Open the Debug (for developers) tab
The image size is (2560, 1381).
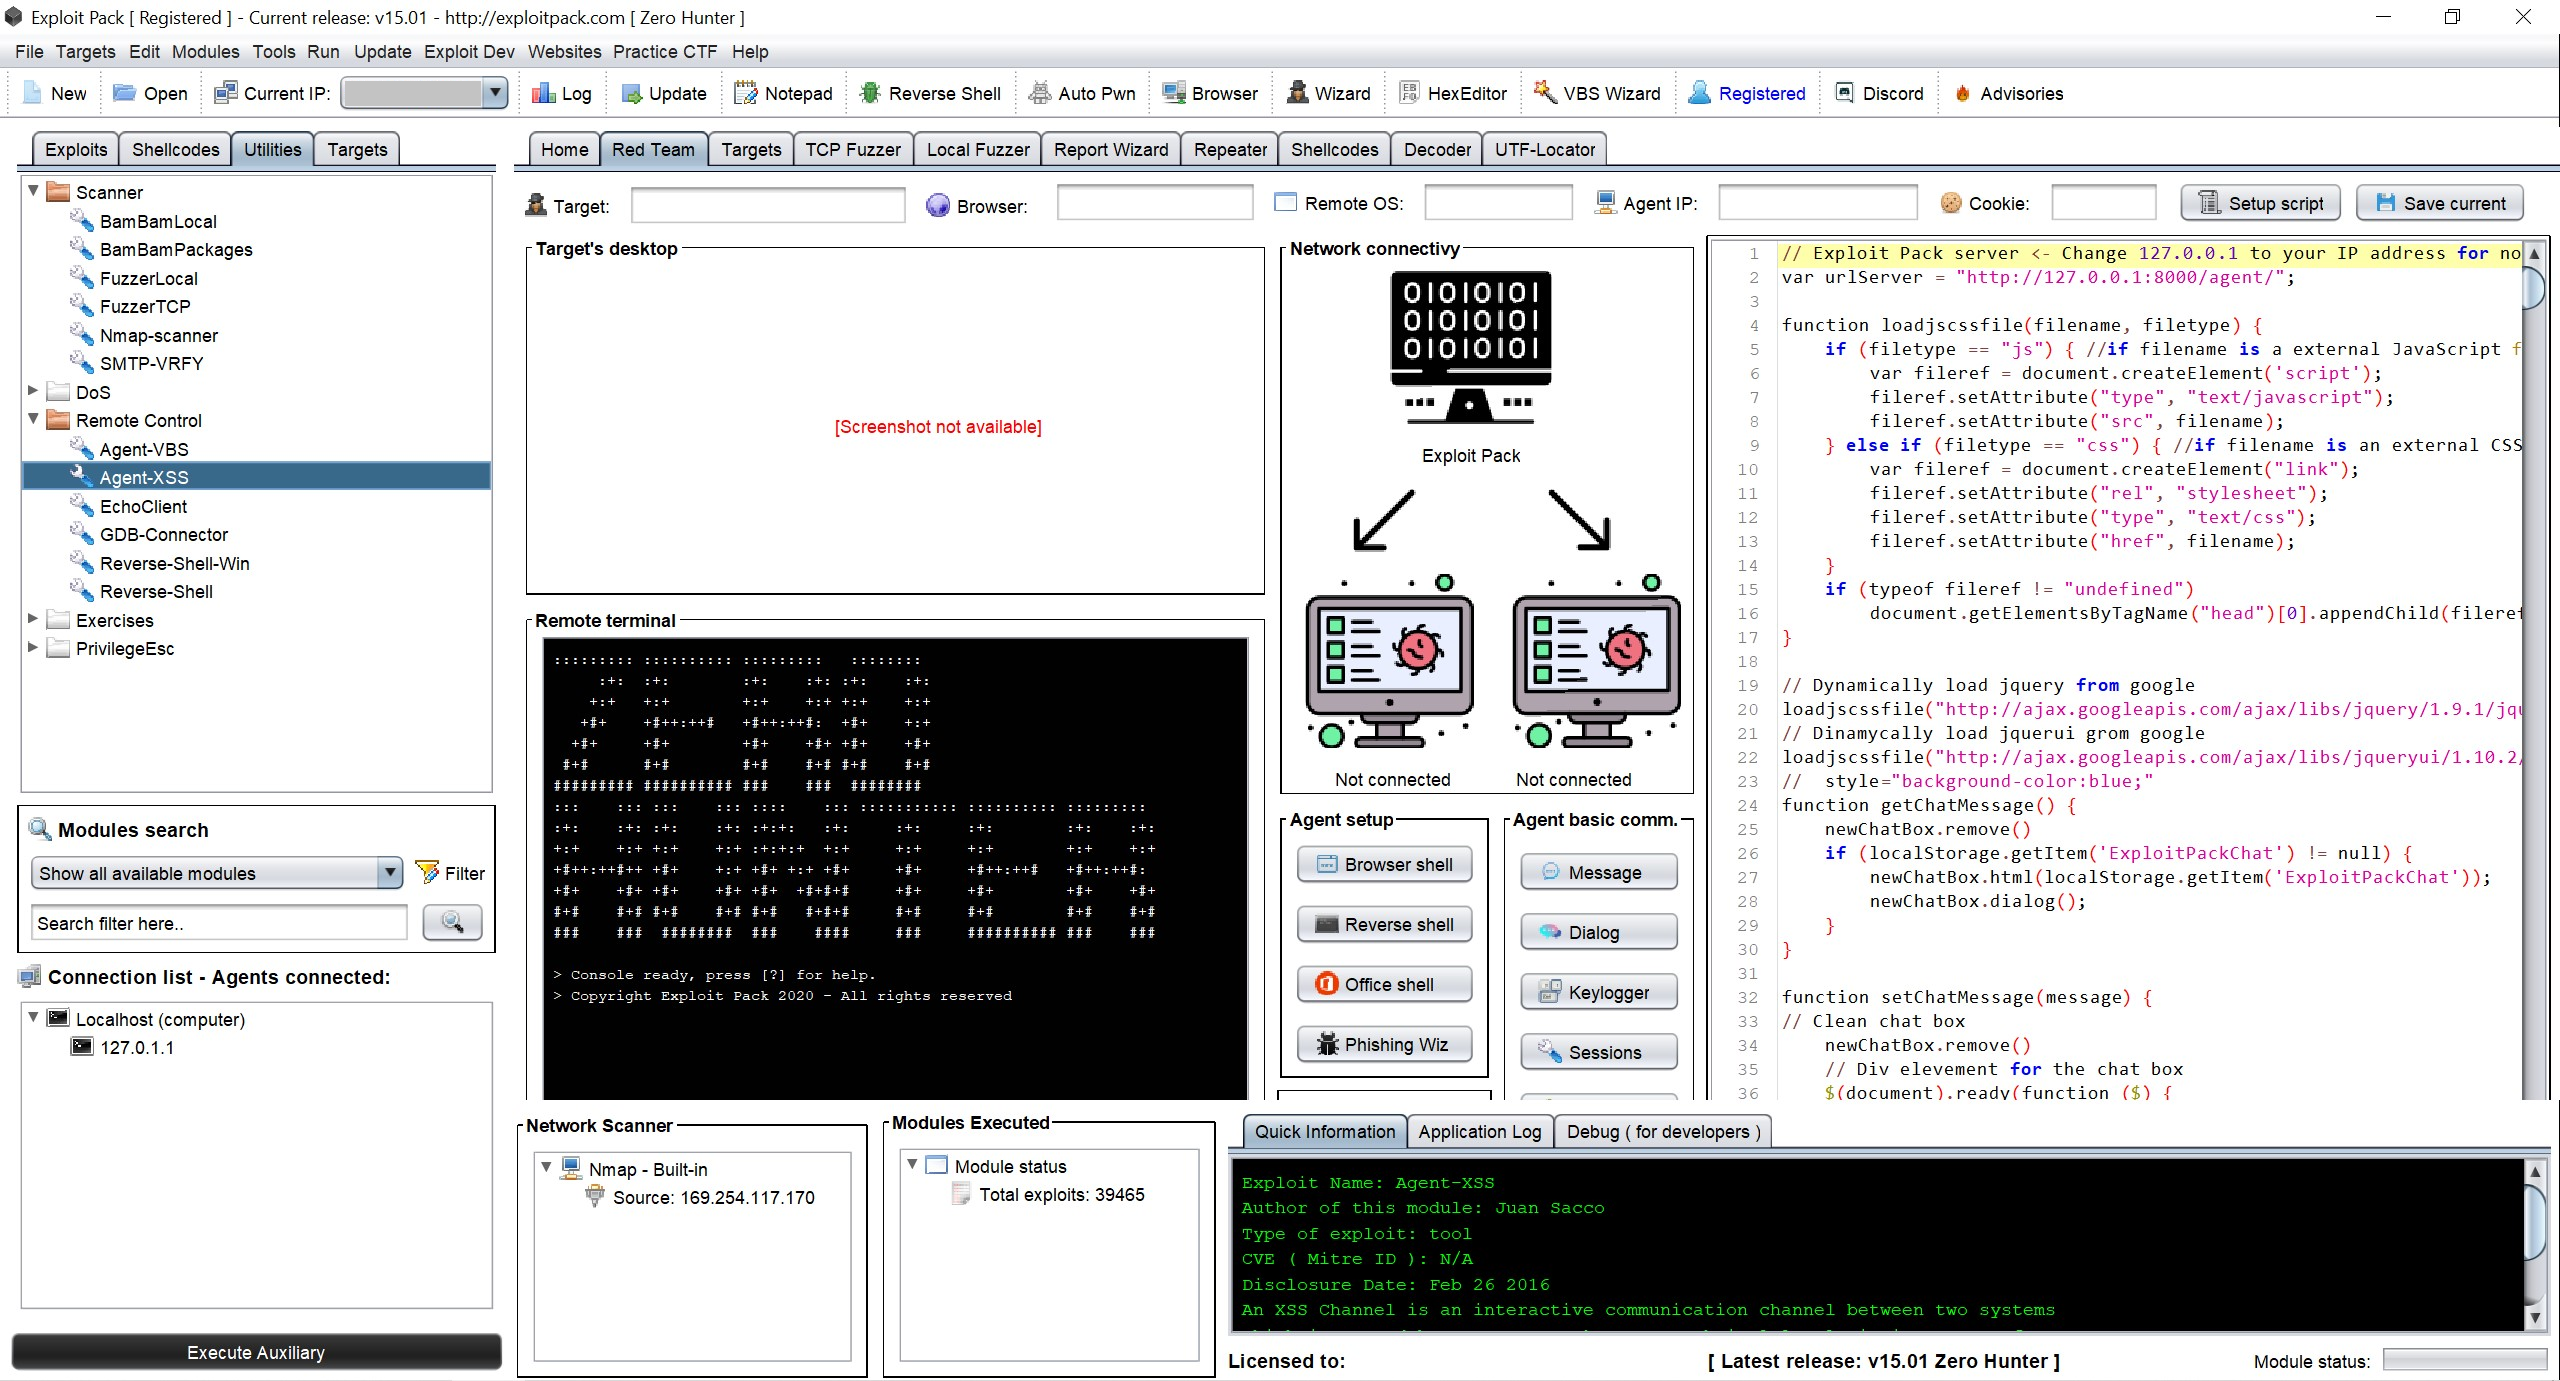[1663, 1131]
